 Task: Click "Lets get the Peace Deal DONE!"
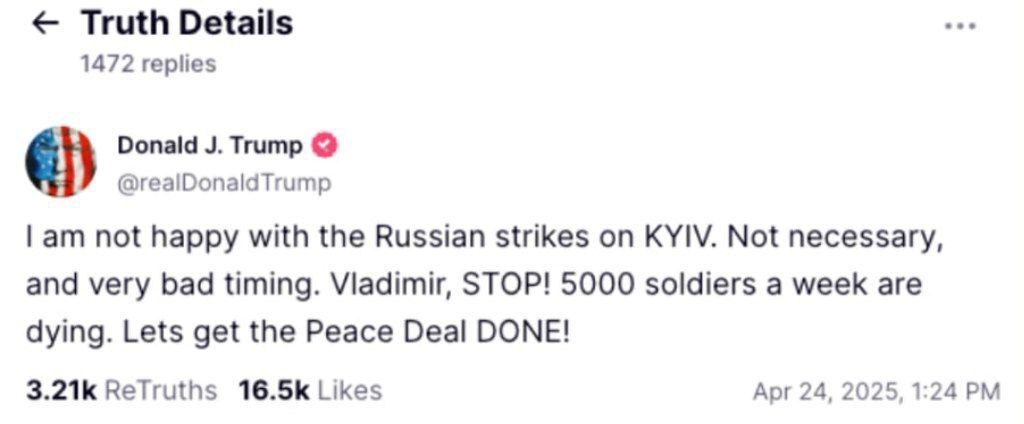tap(345, 331)
